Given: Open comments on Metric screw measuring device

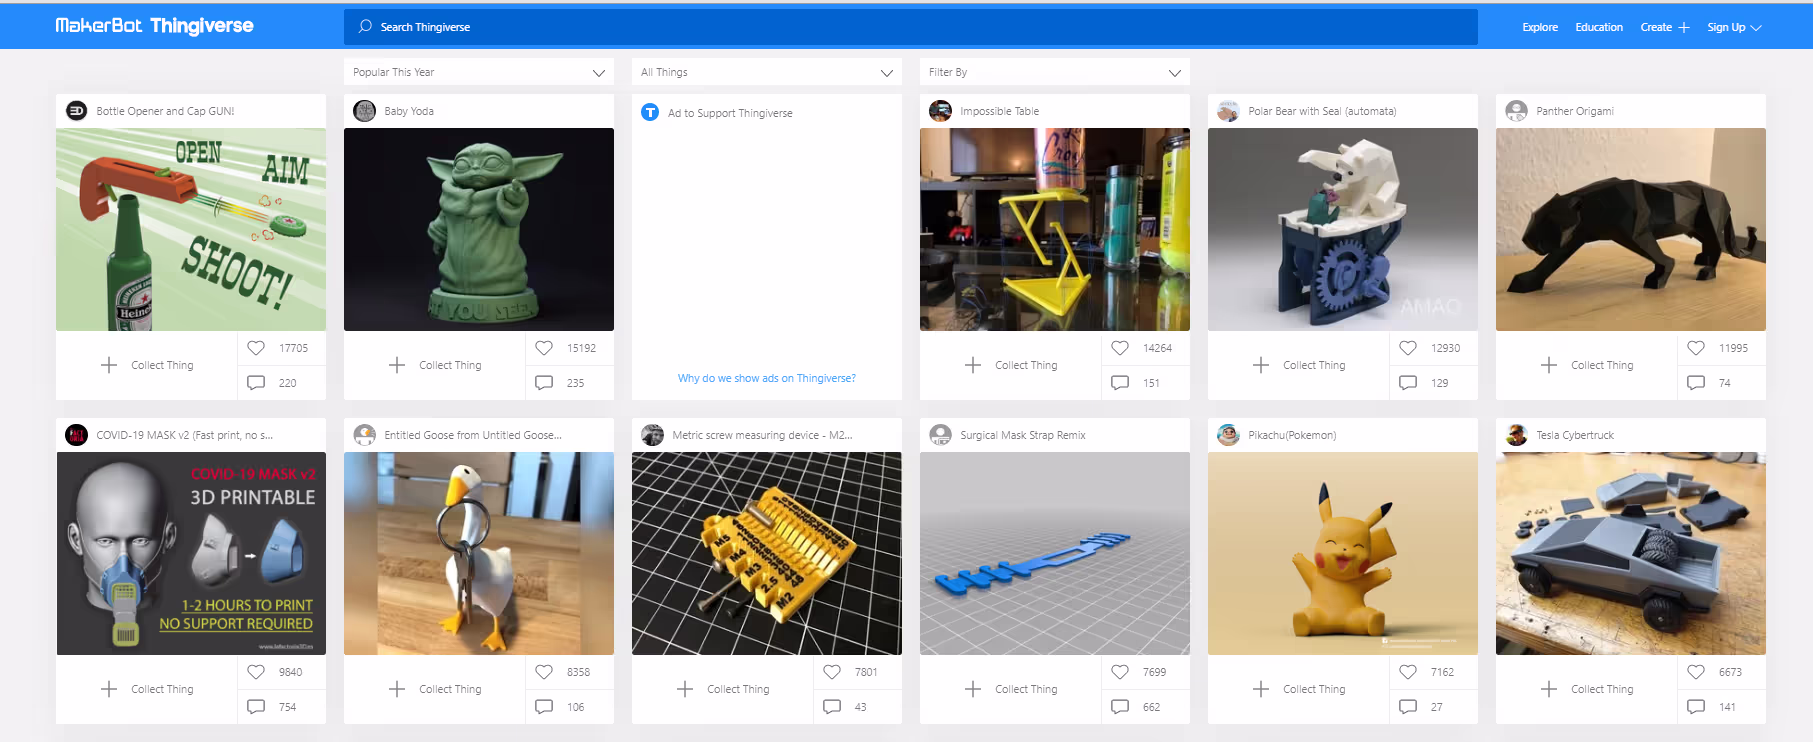Looking at the screenshot, I should [x=832, y=707].
